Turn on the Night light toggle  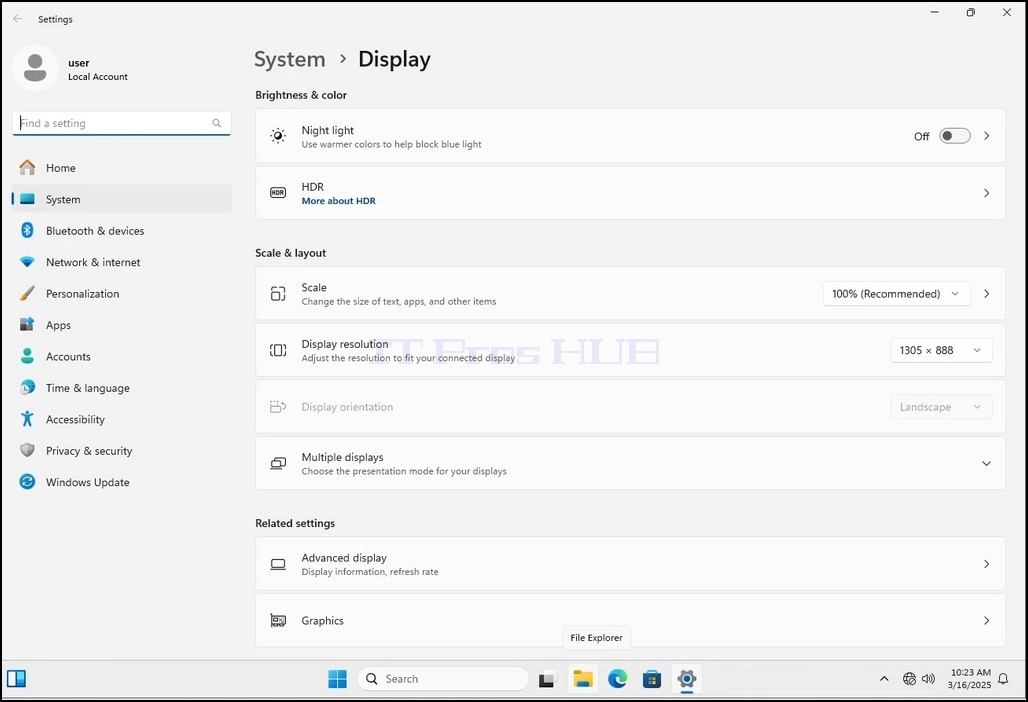955,136
